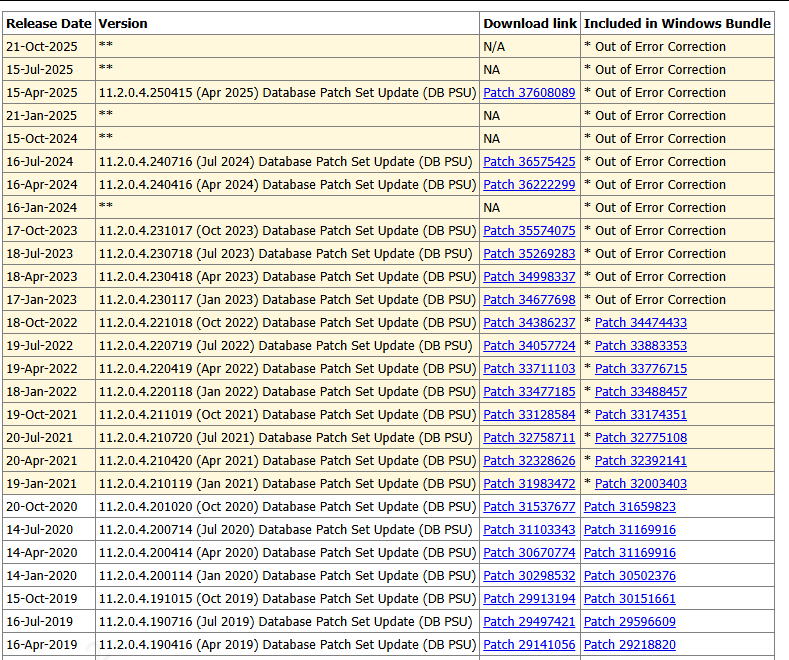Open Windows bundle Patch 32775108
This screenshot has width=789, height=660.
pyautogui.click(x=641, y=438)
